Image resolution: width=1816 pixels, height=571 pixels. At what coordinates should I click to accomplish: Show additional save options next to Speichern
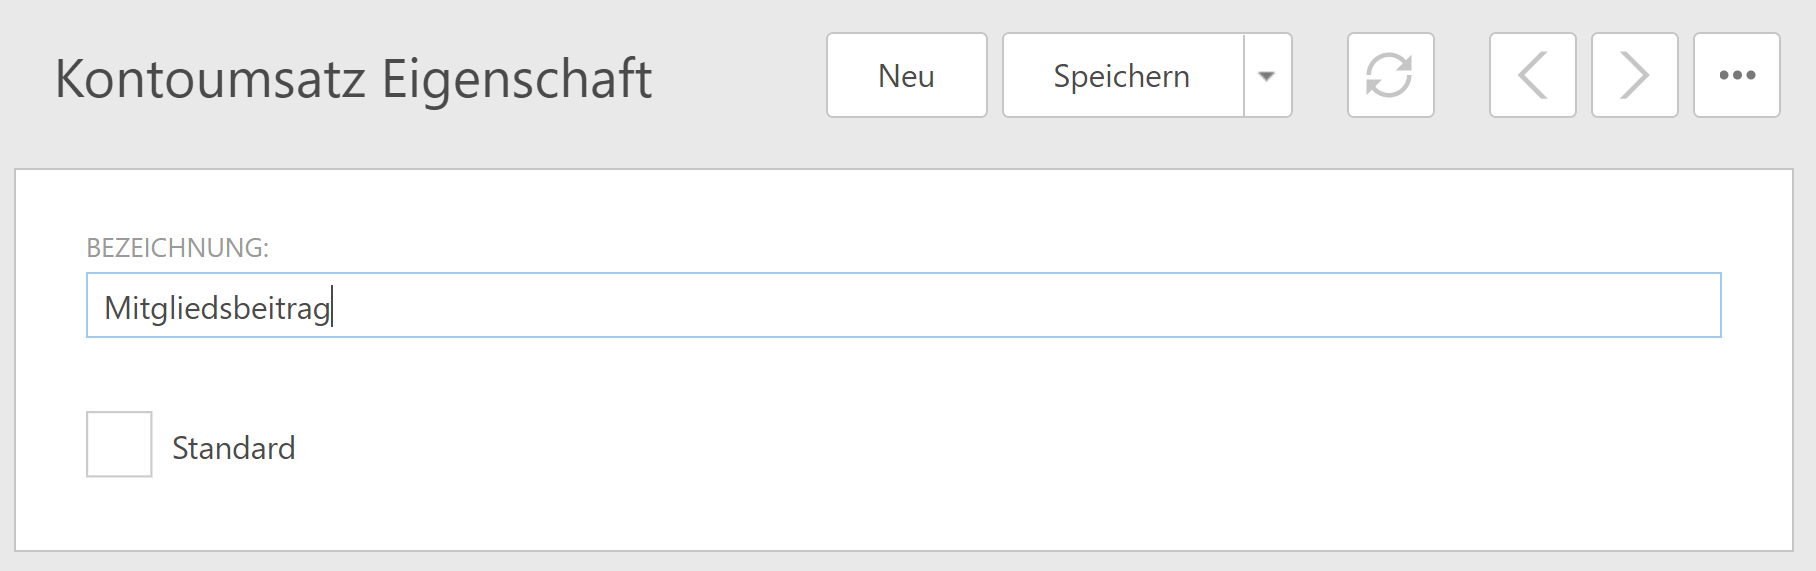tap(1267, 76)
